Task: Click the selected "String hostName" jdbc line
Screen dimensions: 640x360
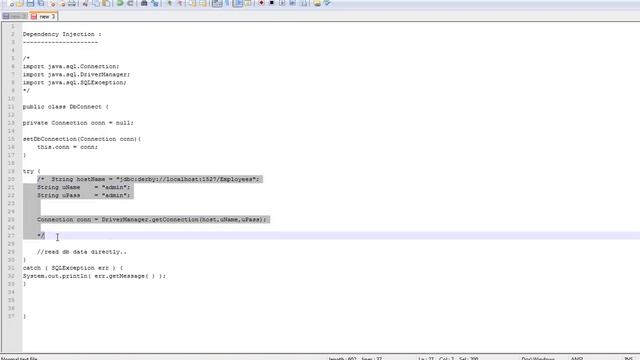Action: [x=150, y=179]
